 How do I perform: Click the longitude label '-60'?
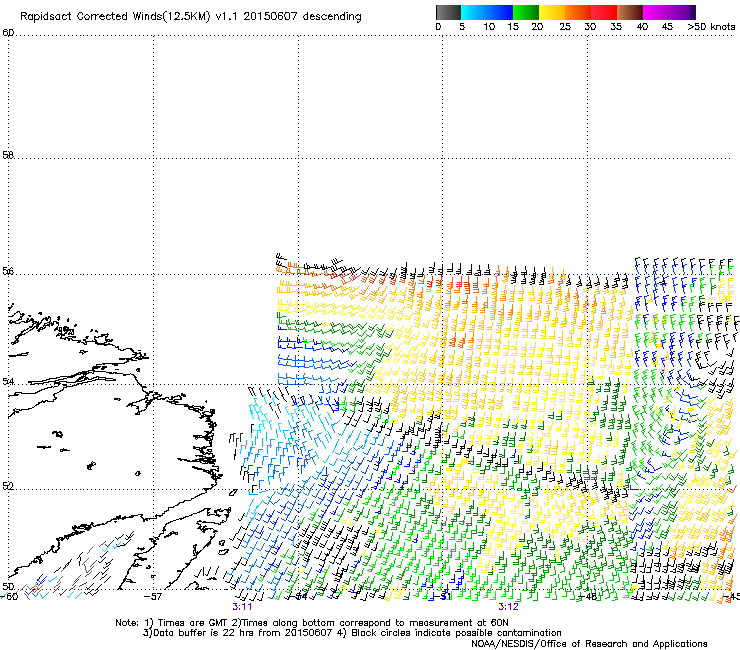tap(9, 597)
